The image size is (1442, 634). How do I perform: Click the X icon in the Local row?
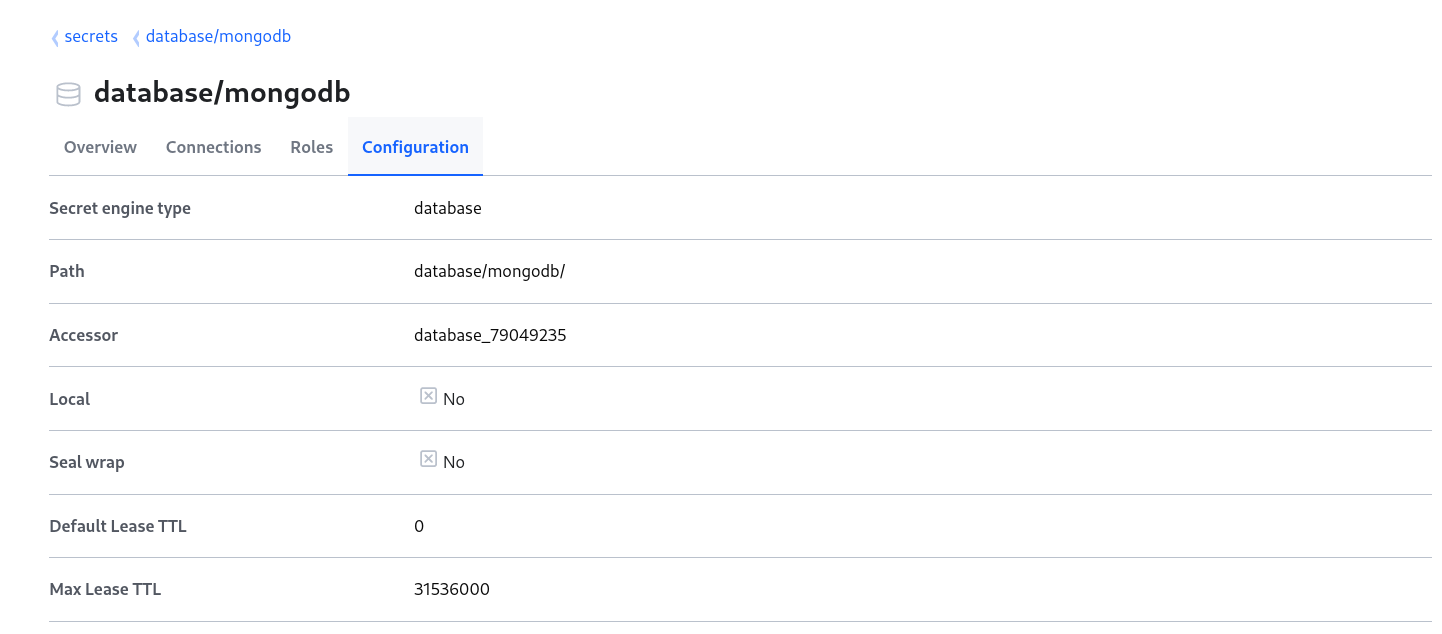pyautogui.click(x=428, y=396)
